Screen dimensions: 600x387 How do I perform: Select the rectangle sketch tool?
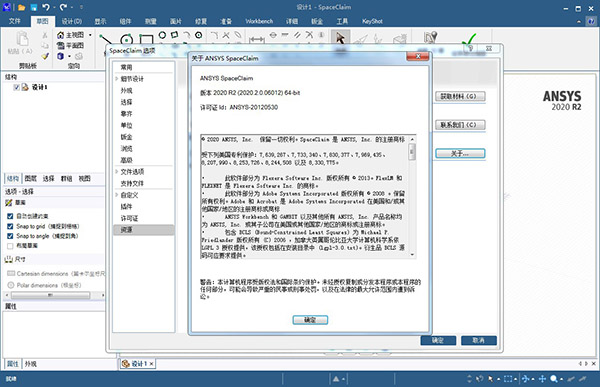(146, 39)
